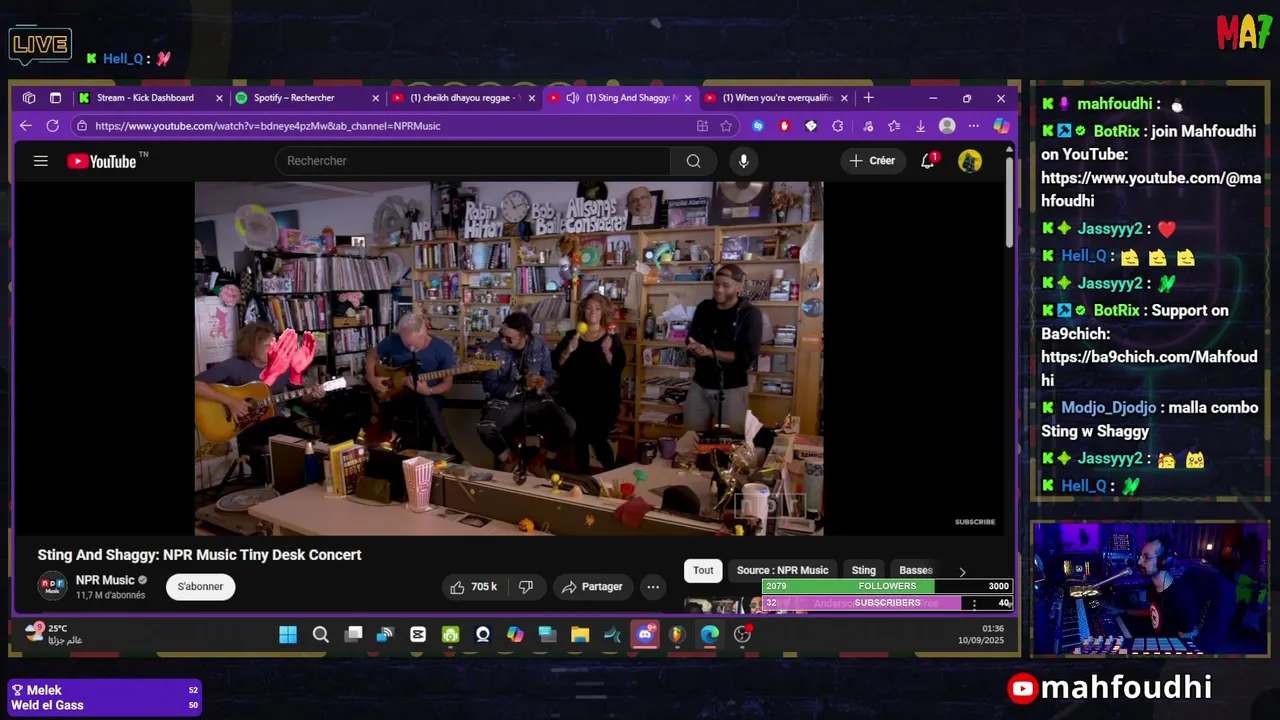Open the YouTube notifications bell
Viewport: 1280px width, 720px height.
928,161
